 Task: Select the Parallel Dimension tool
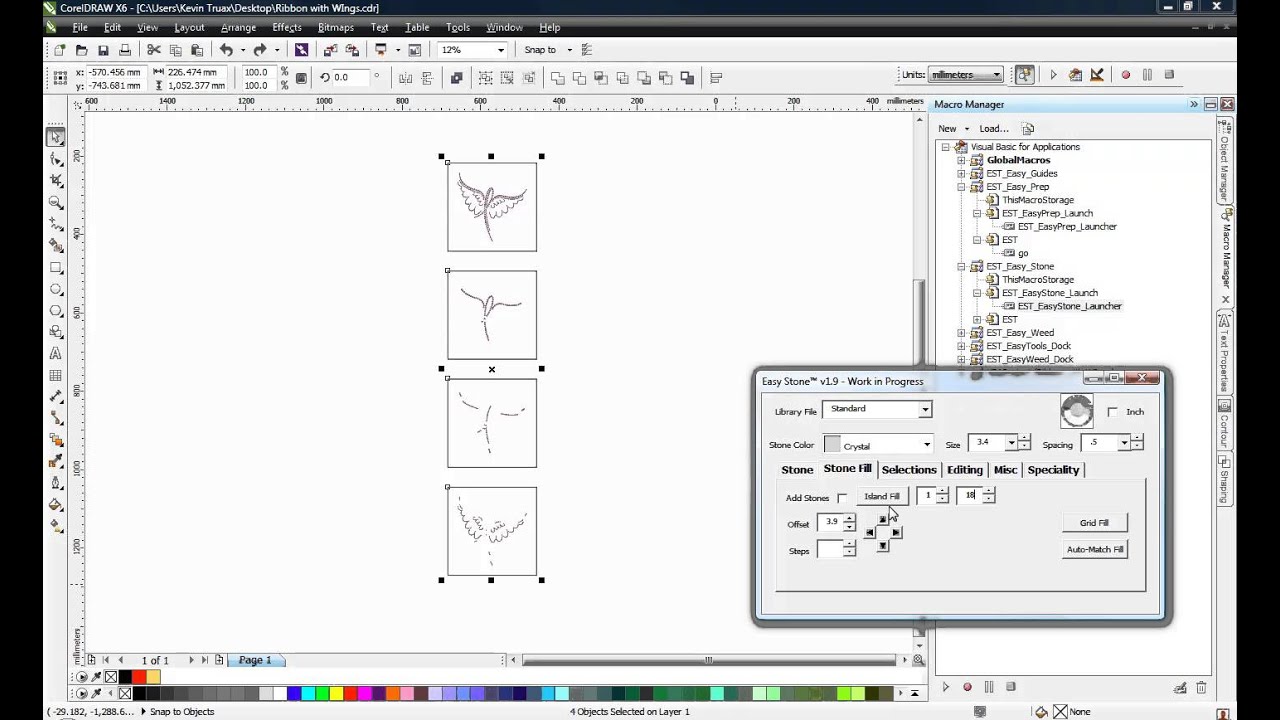(56, 397)
